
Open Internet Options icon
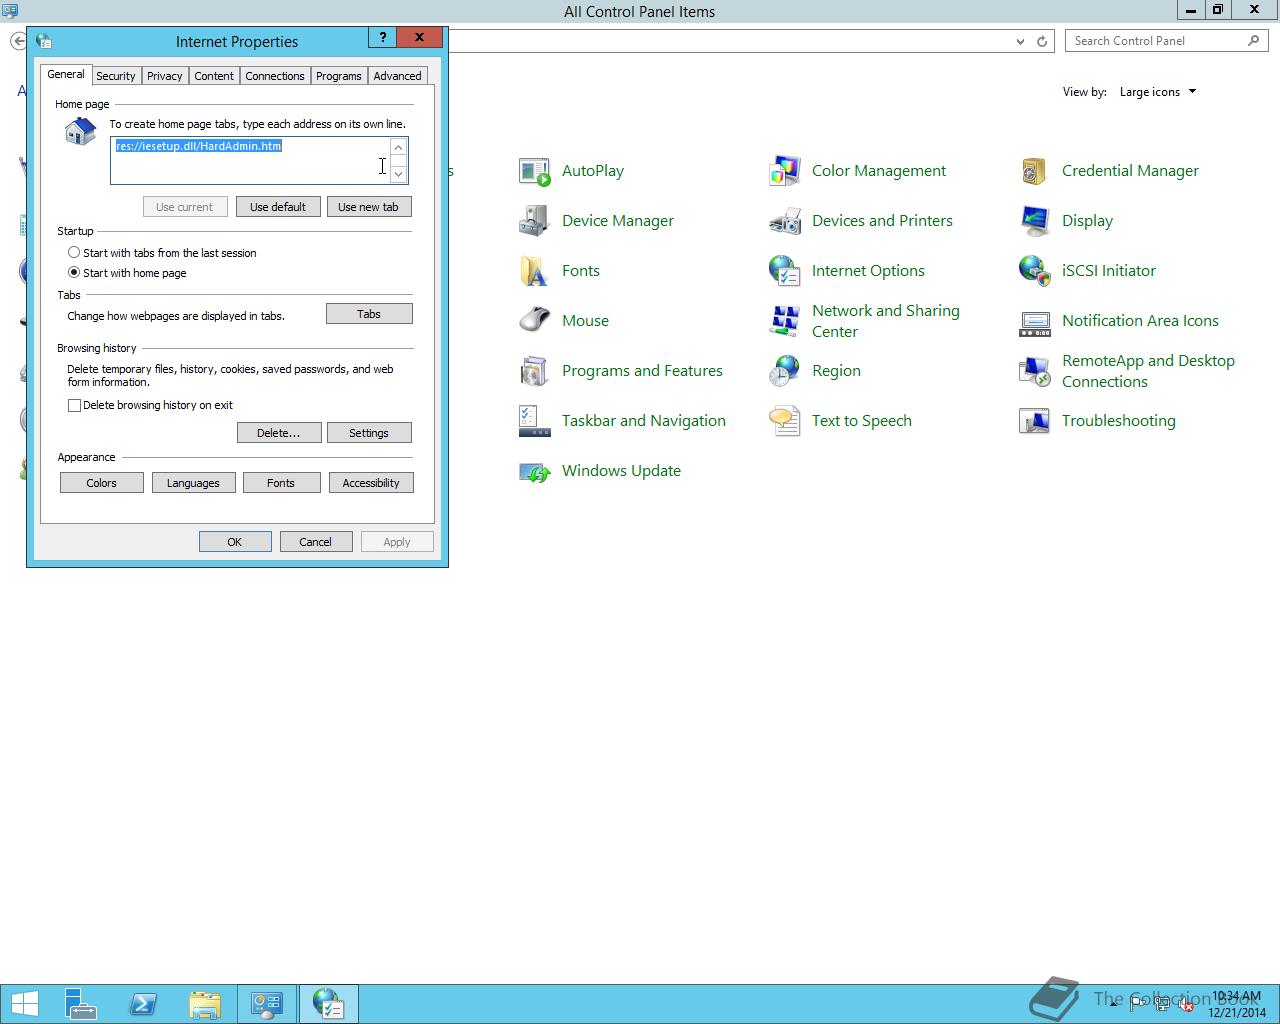(x=785, y=271)
